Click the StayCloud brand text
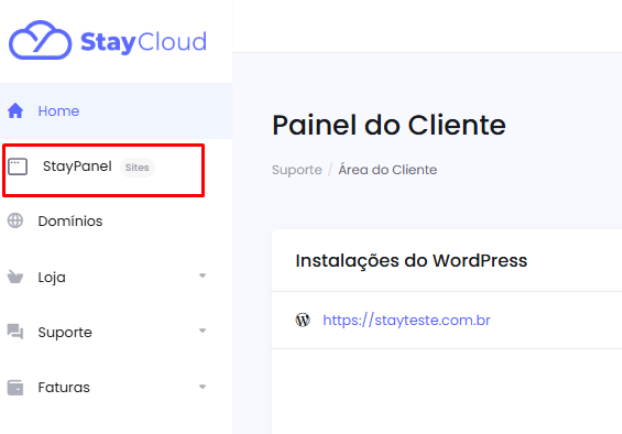Screen dimensions: 622x434 coord(144,42)
